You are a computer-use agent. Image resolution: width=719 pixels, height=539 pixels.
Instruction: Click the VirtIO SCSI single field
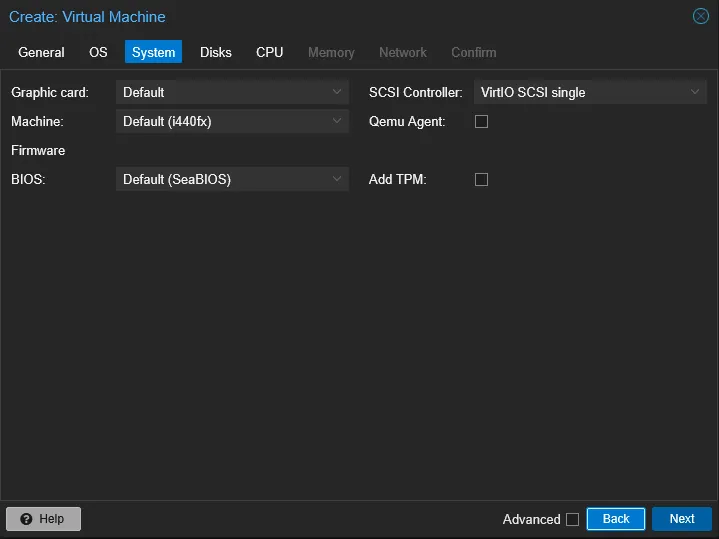pos(578,92)
